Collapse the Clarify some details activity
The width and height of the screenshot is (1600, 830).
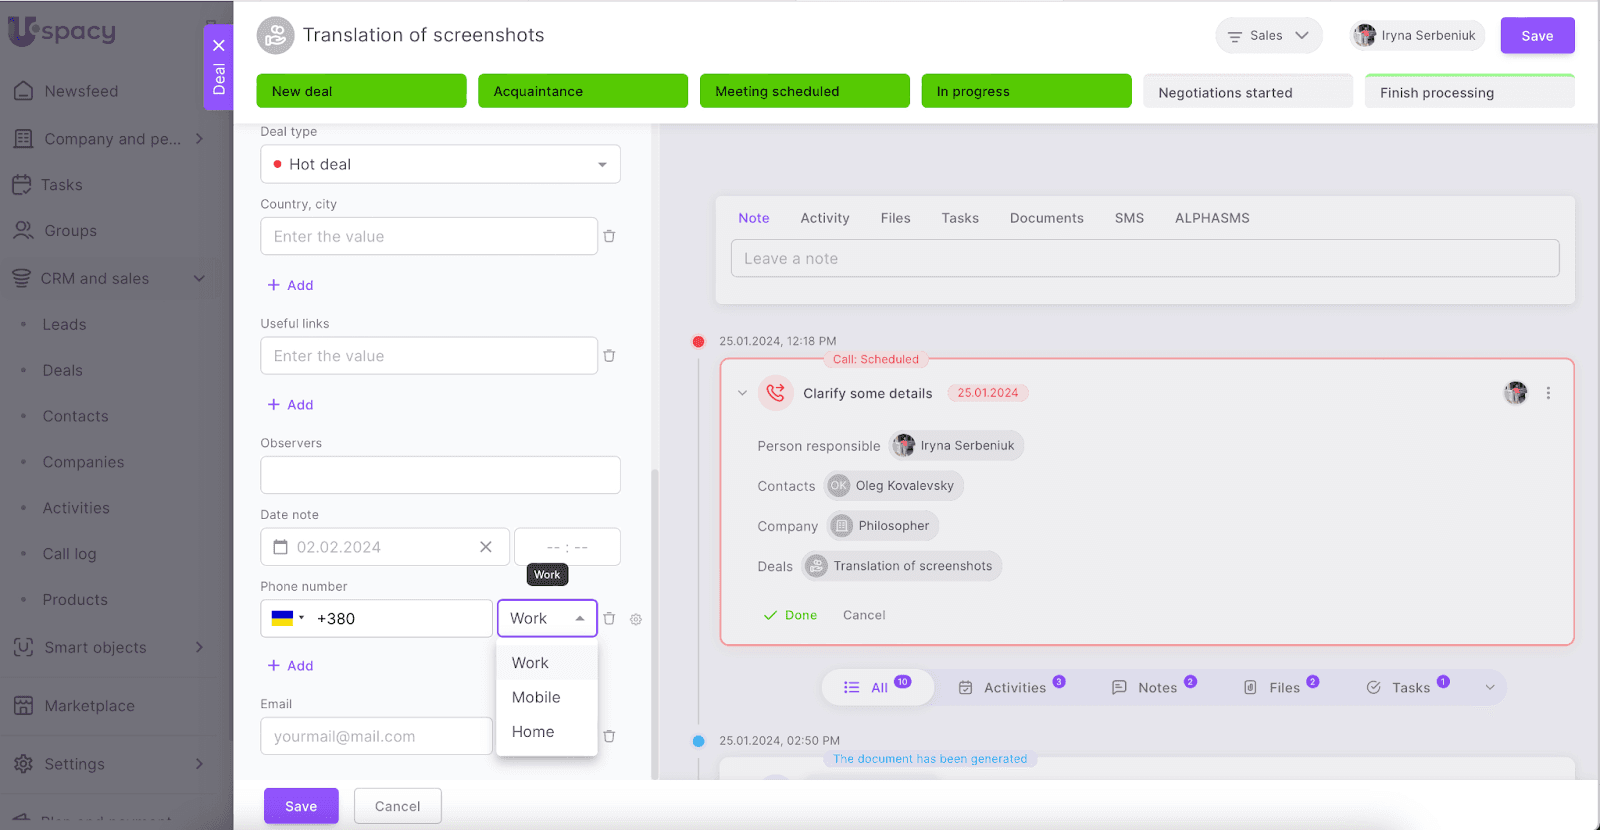click(742, 393)
